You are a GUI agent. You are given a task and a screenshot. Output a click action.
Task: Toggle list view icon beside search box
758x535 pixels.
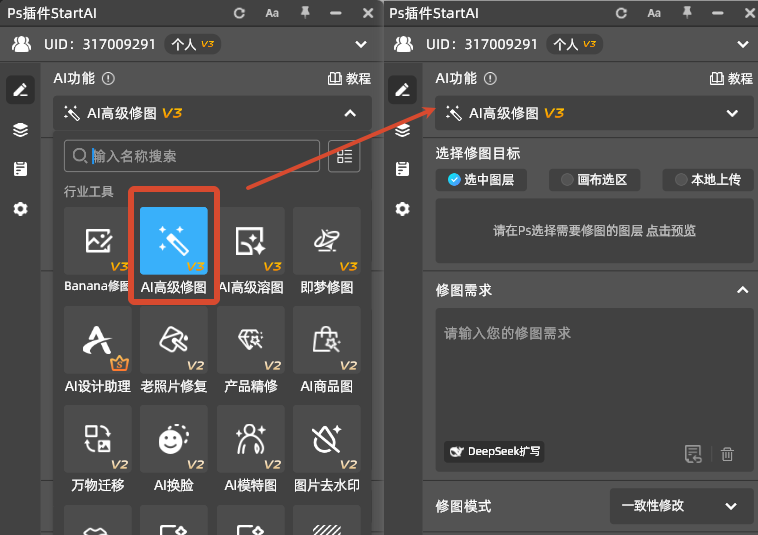point(344,156)
